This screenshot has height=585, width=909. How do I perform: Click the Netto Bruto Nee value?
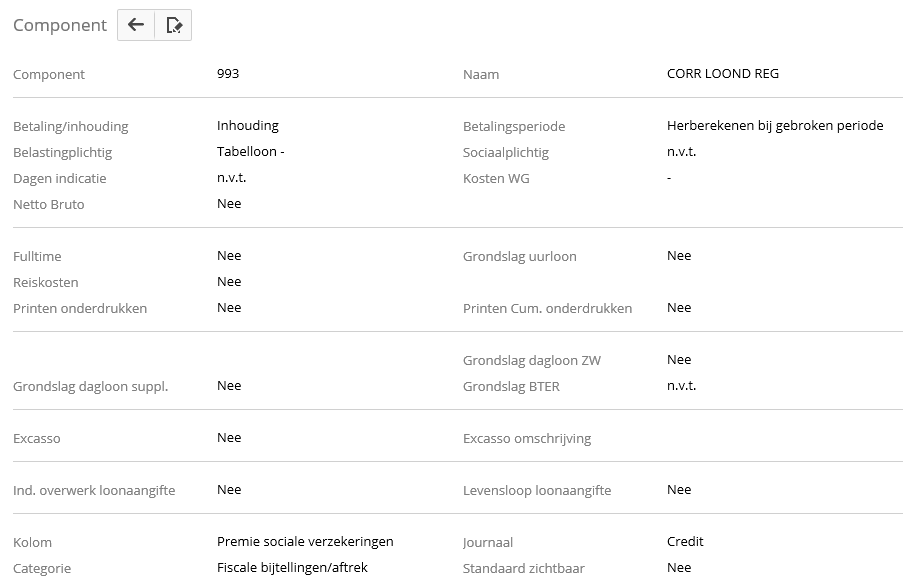tap(229, 204)
